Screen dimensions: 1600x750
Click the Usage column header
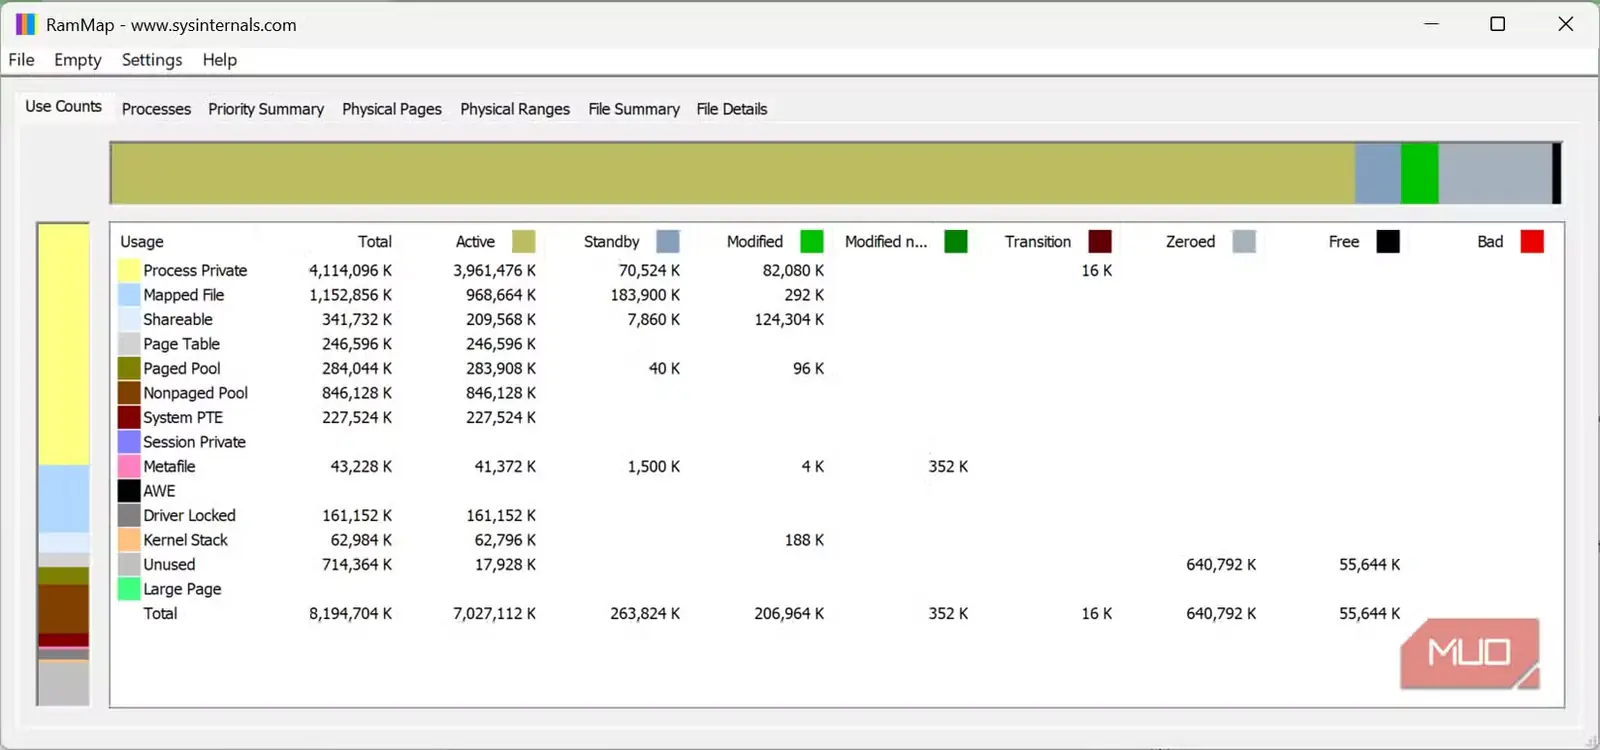coord(142,242)
